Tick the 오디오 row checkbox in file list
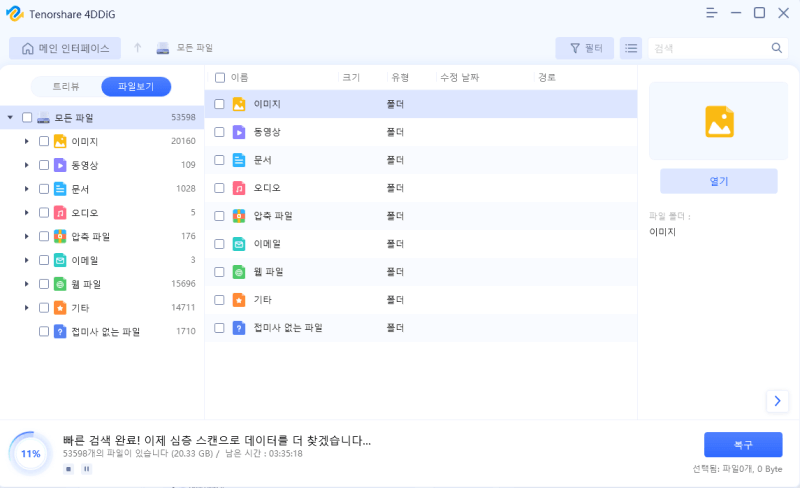Viewport: 800px width, 488px height. click(x=219, y=188)
